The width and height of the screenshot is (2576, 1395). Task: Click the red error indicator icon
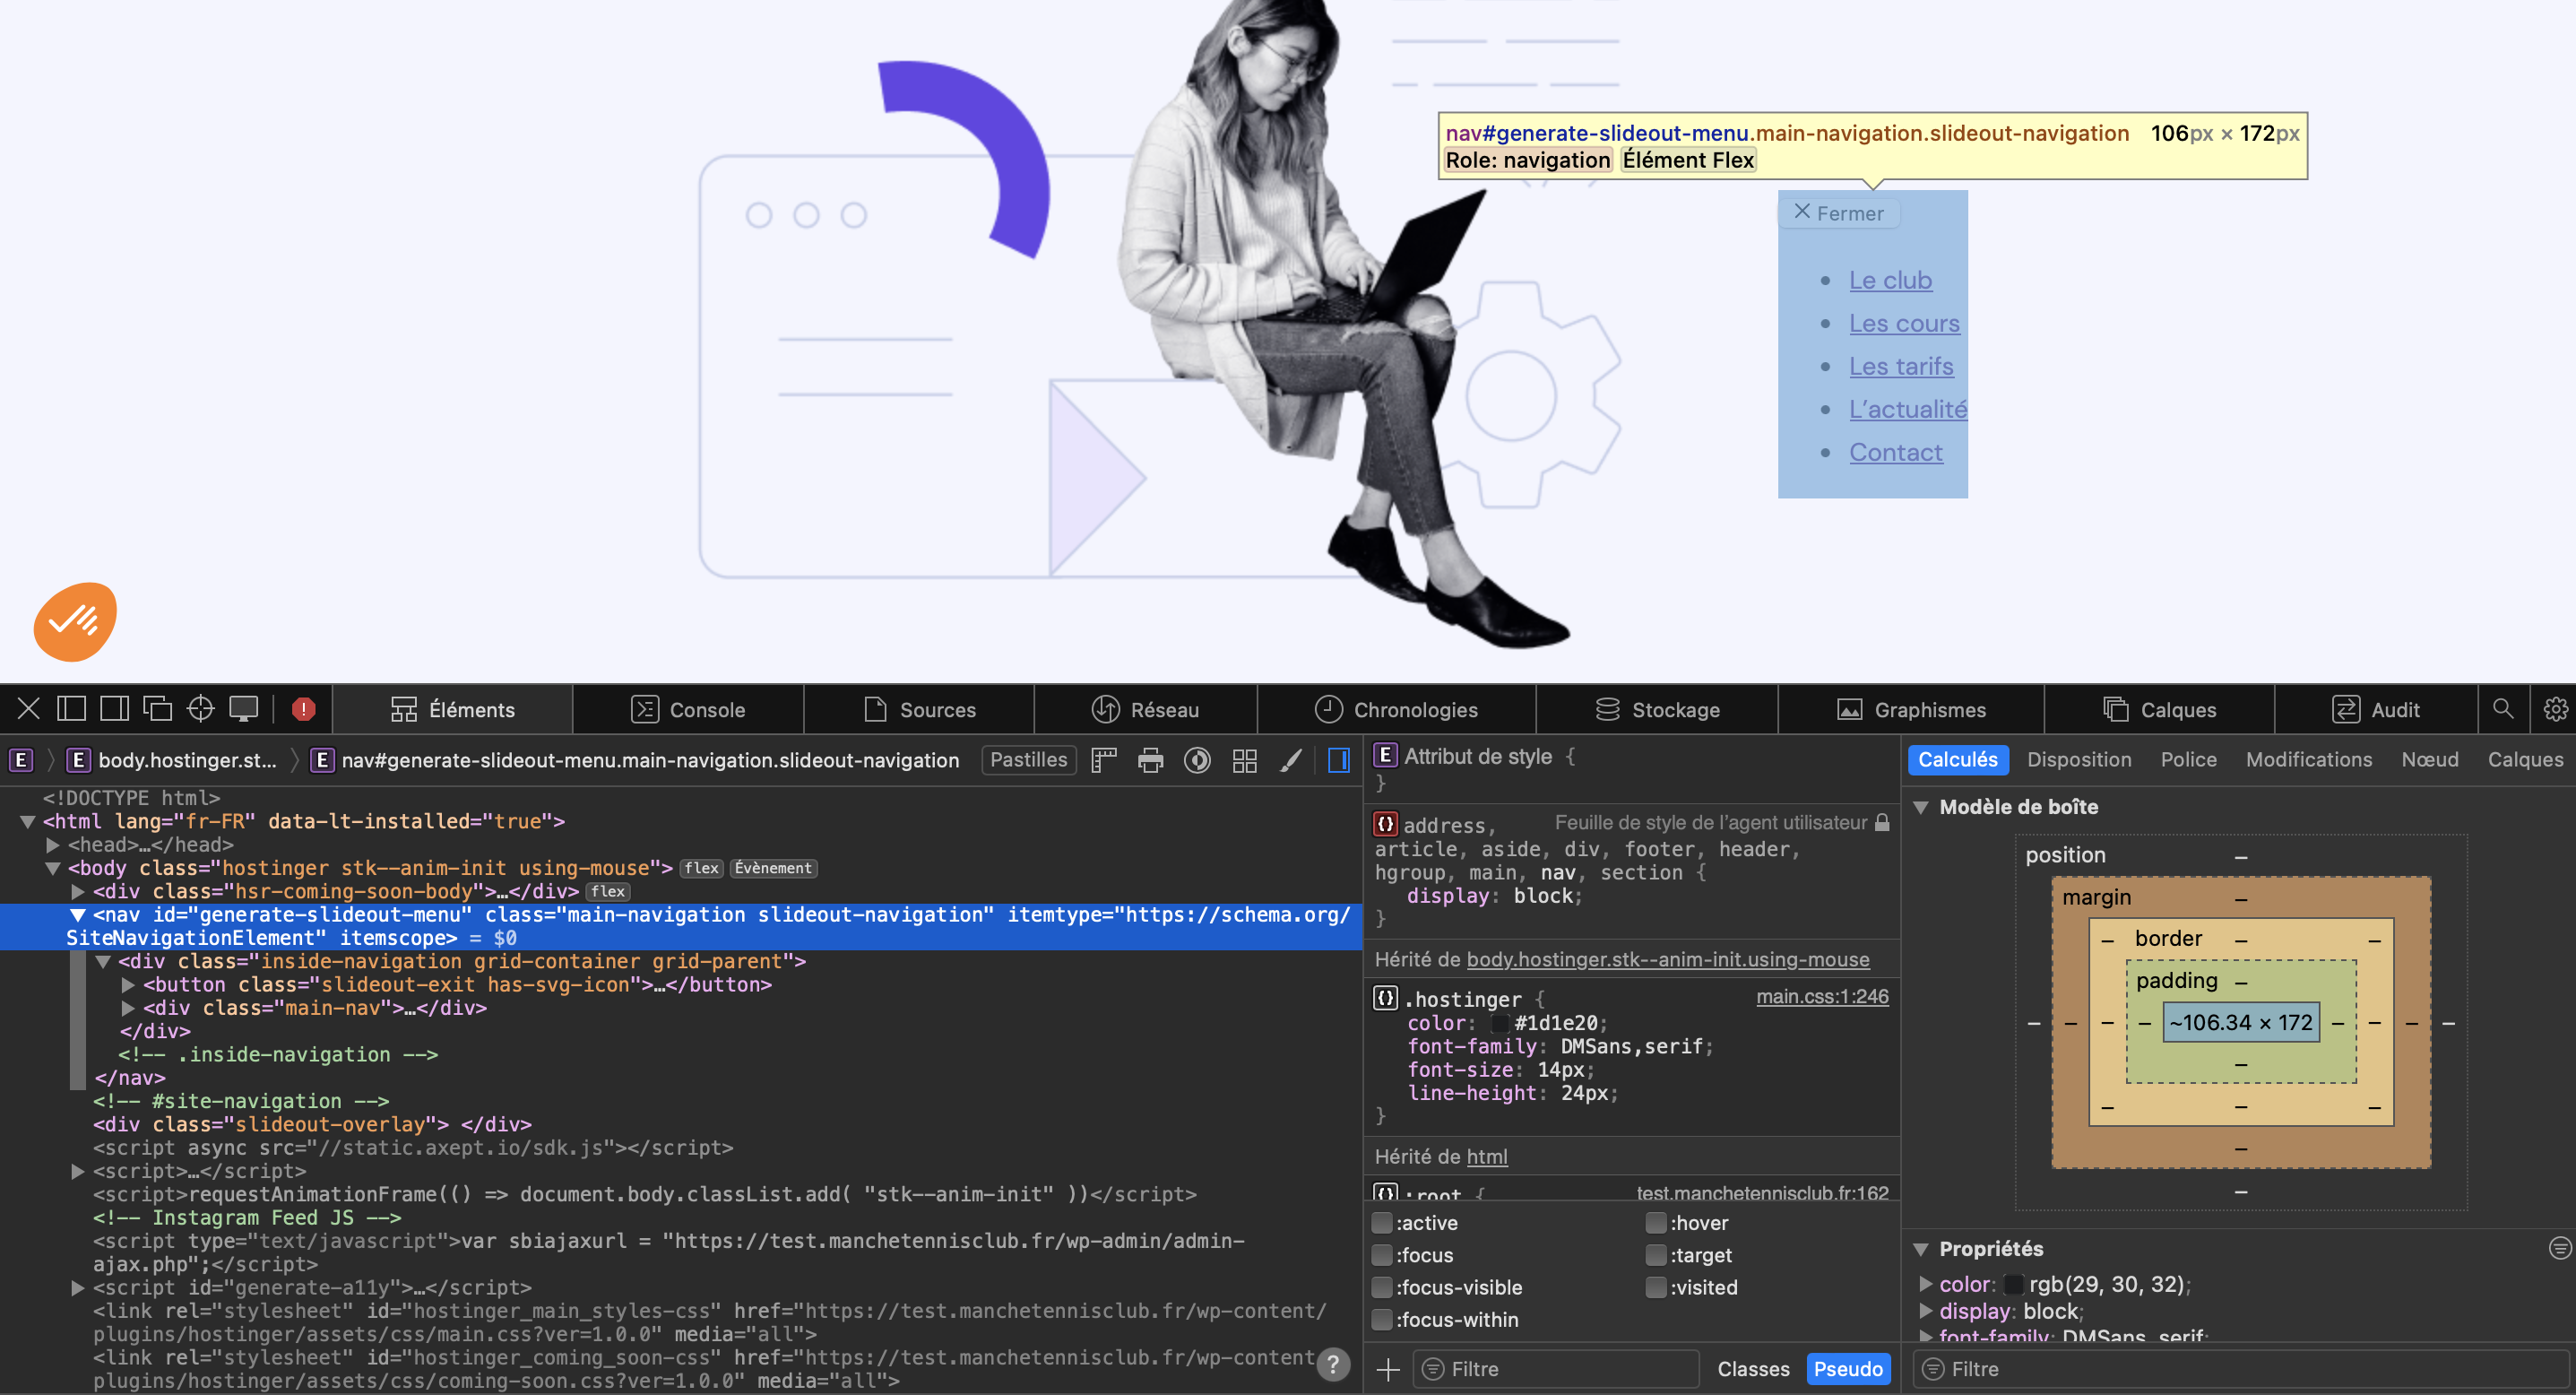pos(304,709)
